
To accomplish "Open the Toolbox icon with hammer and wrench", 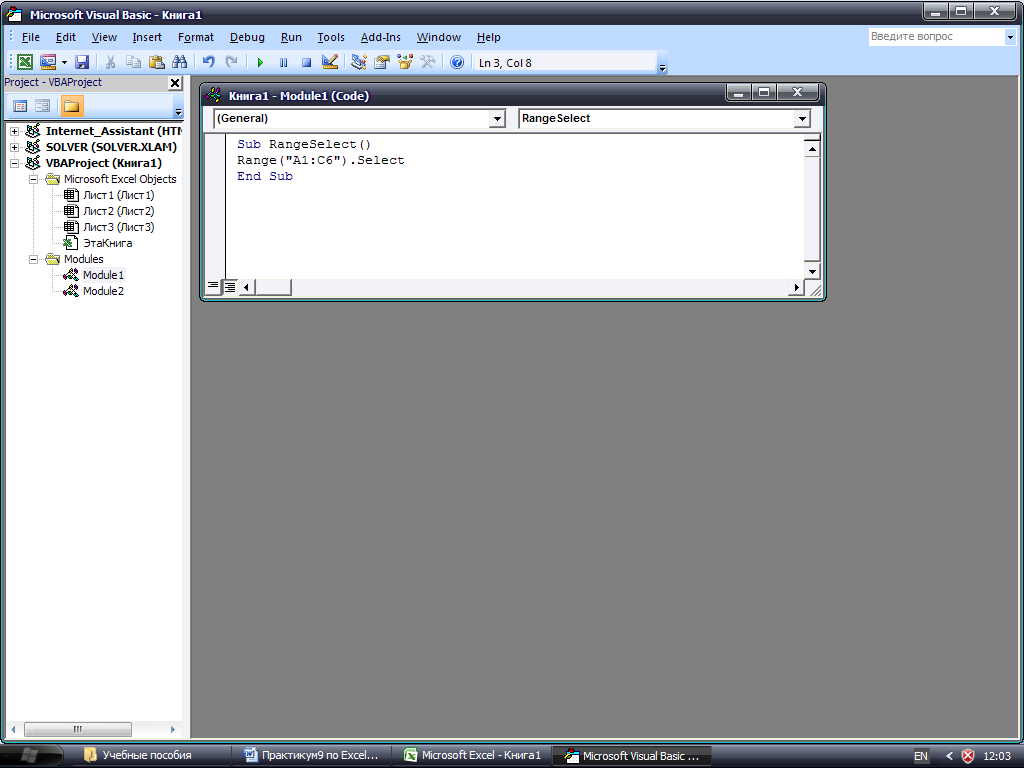I will [428, 62].
